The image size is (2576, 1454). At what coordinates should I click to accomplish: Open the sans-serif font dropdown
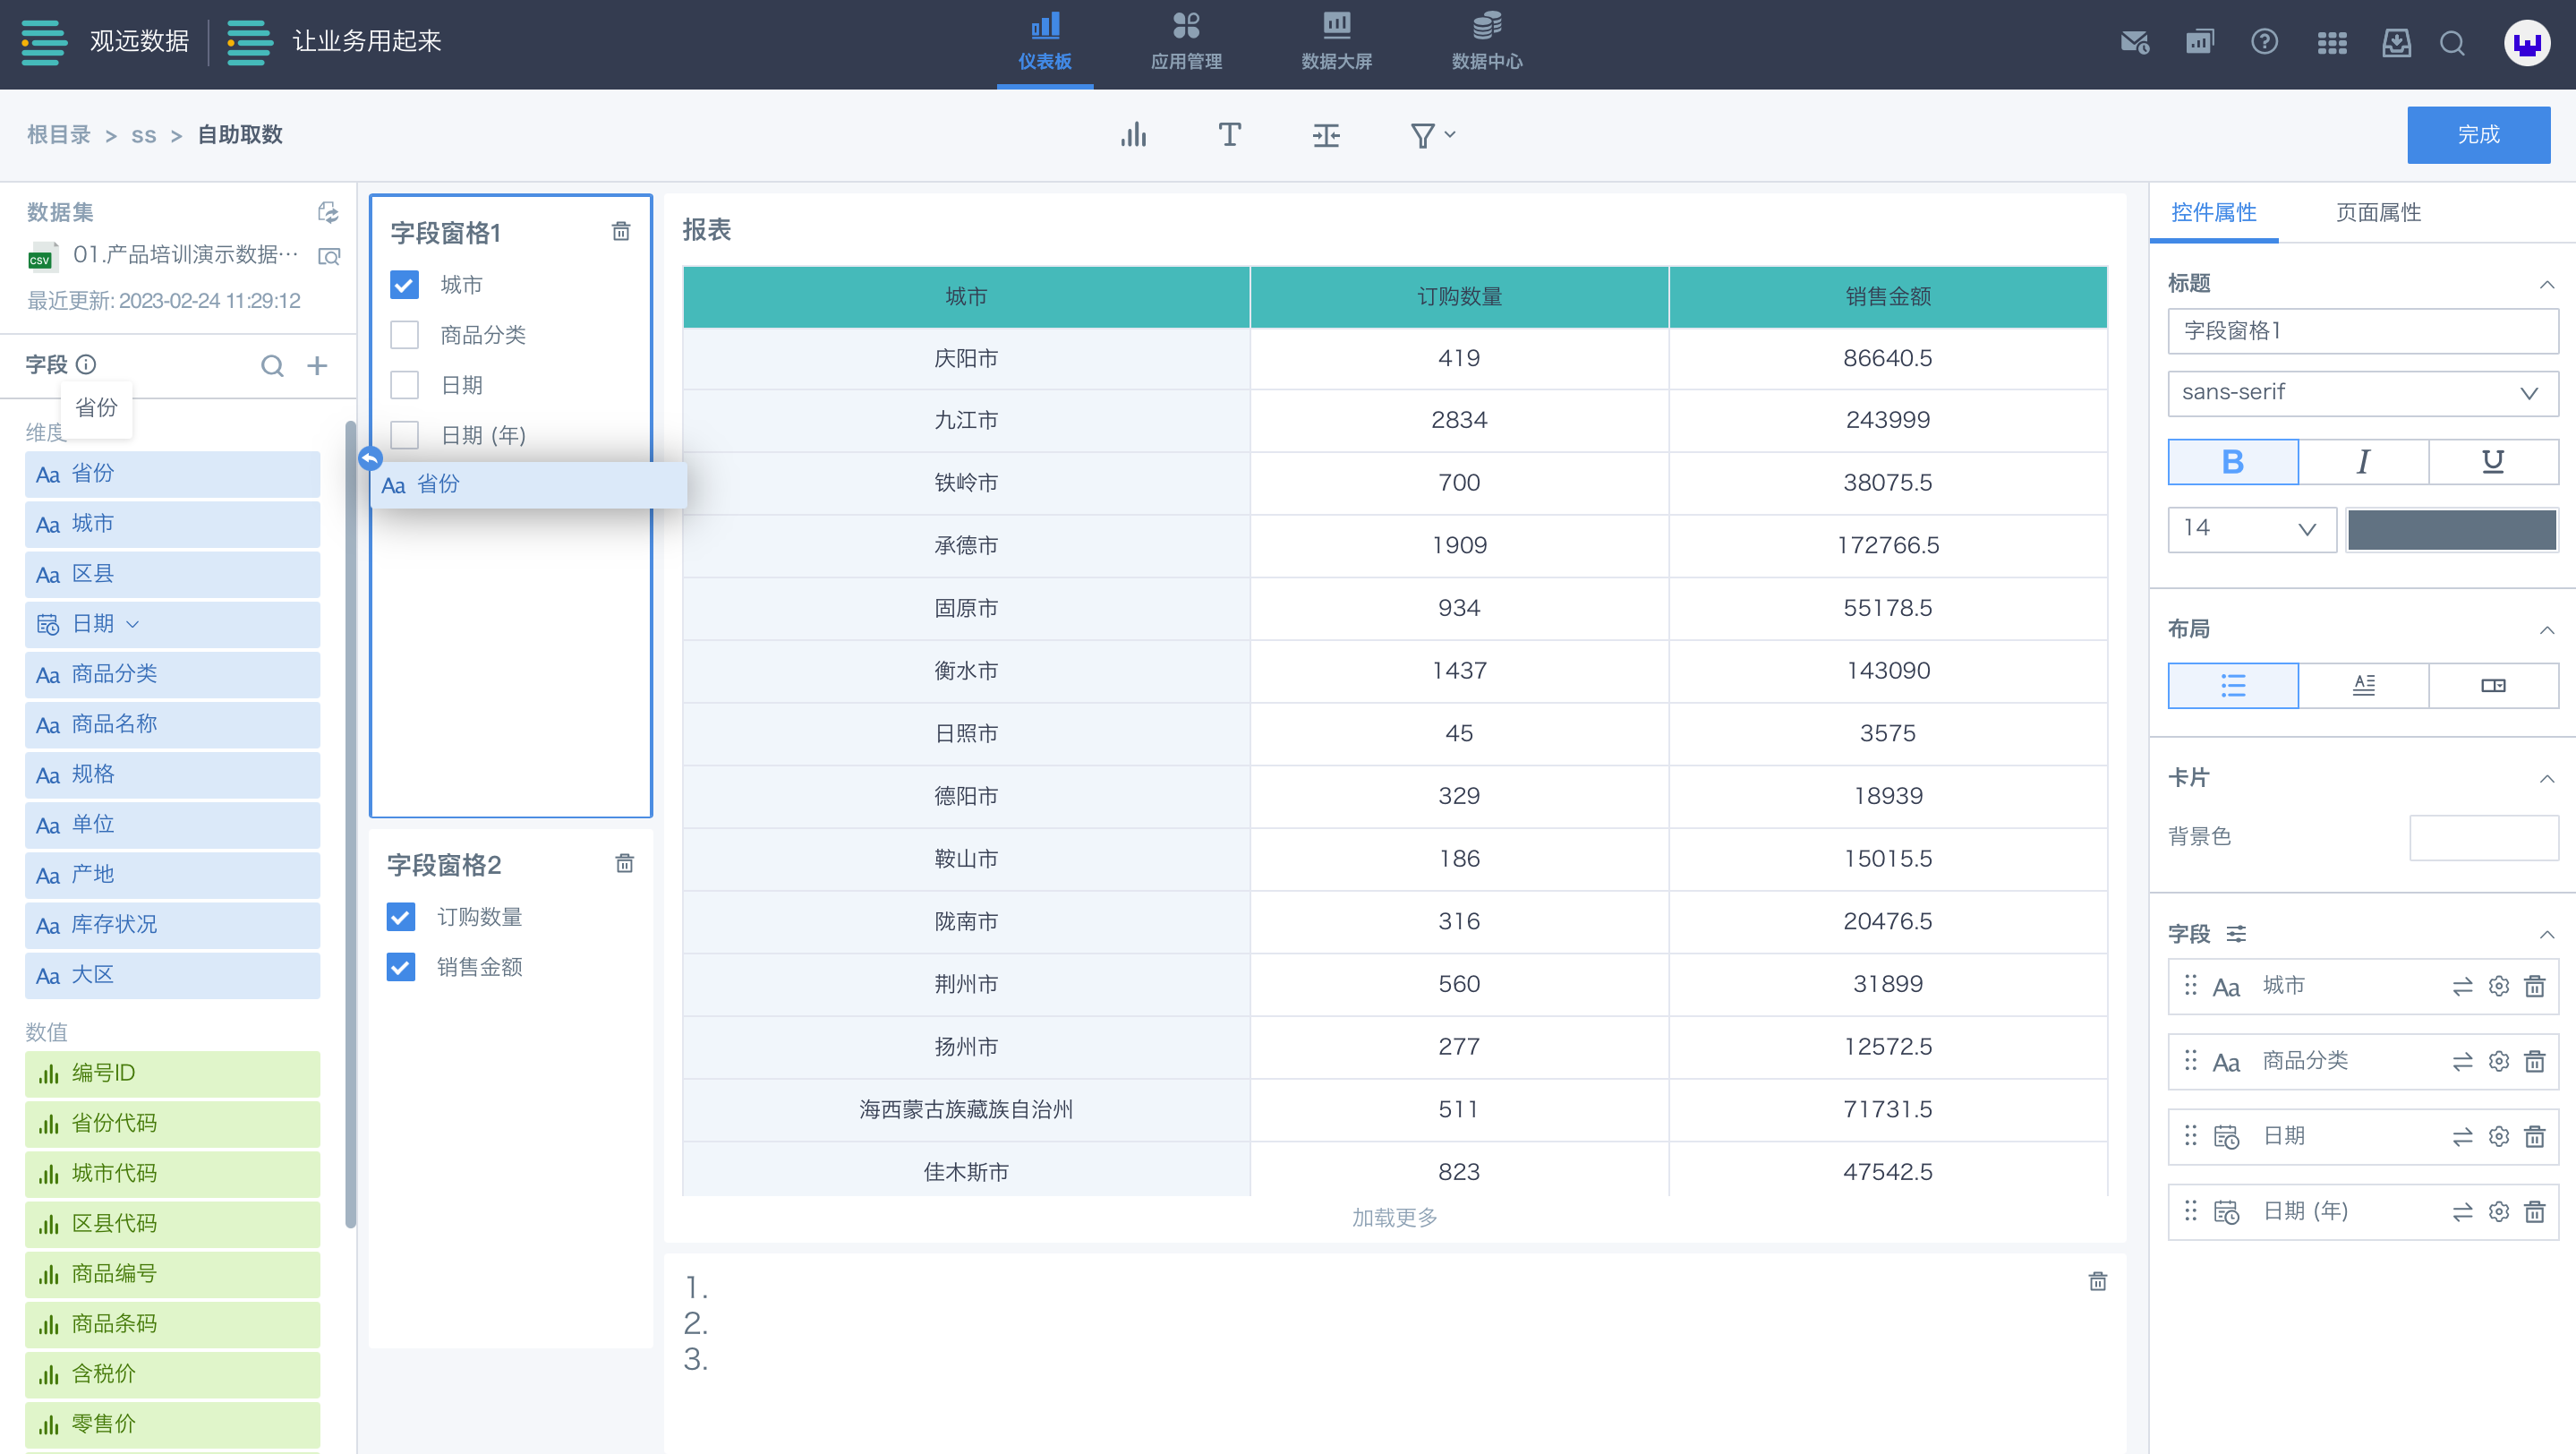[2362, 392]
